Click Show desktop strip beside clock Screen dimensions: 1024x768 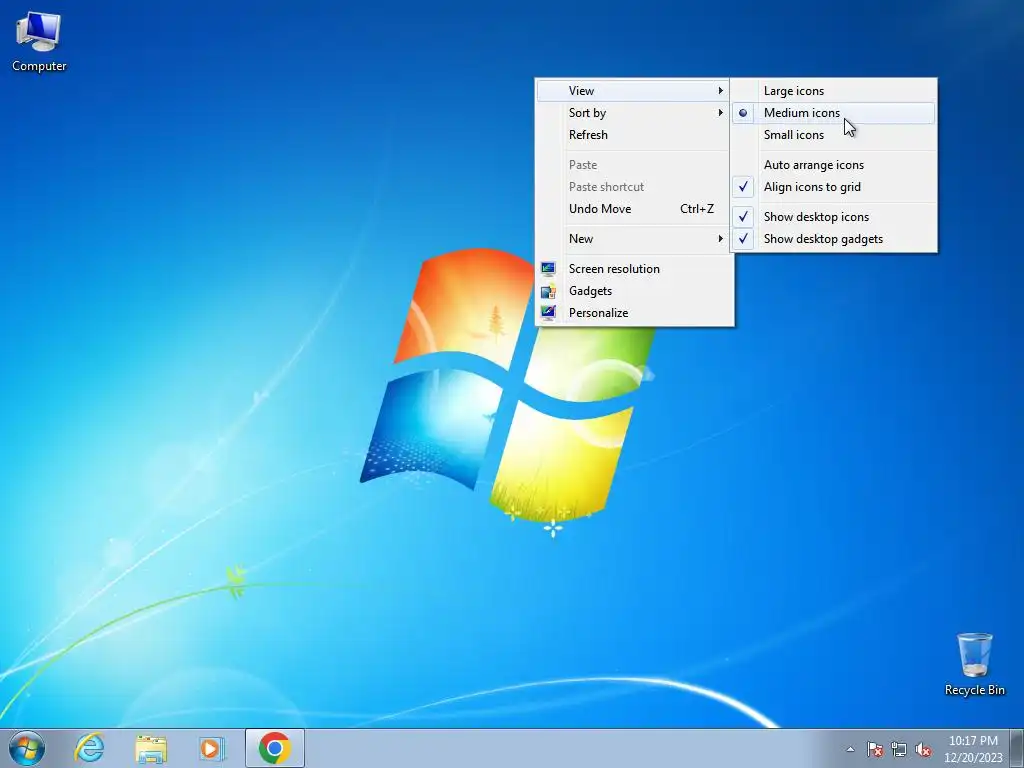click(x=1017, y=748)
